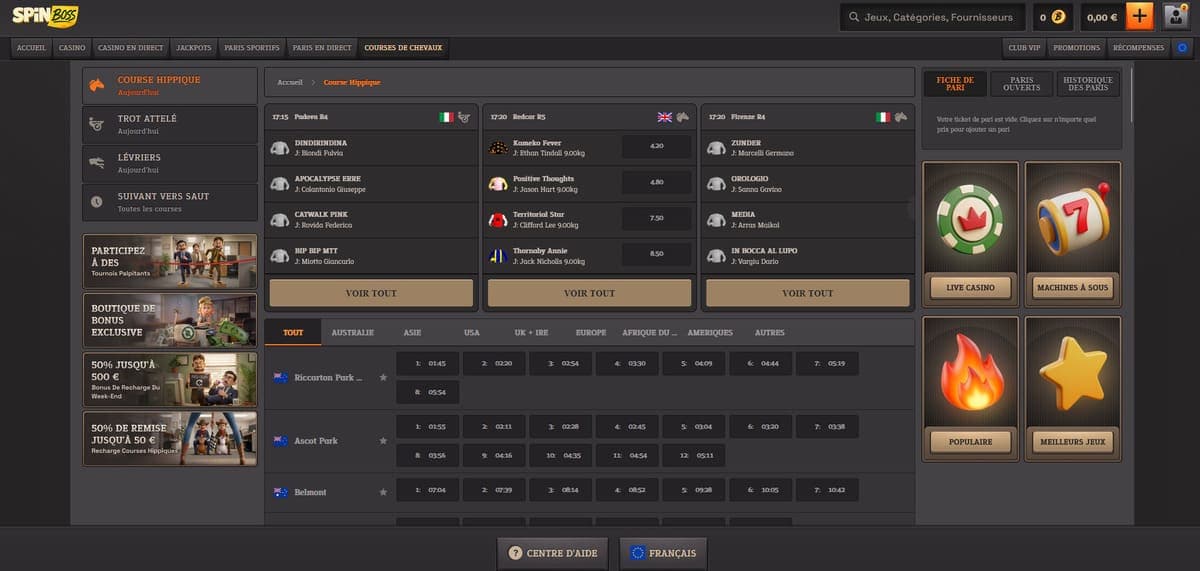Screen dimensions: 1200x571
Task: Click the Territorial Star red silk icon
Action: coord(497,219)
